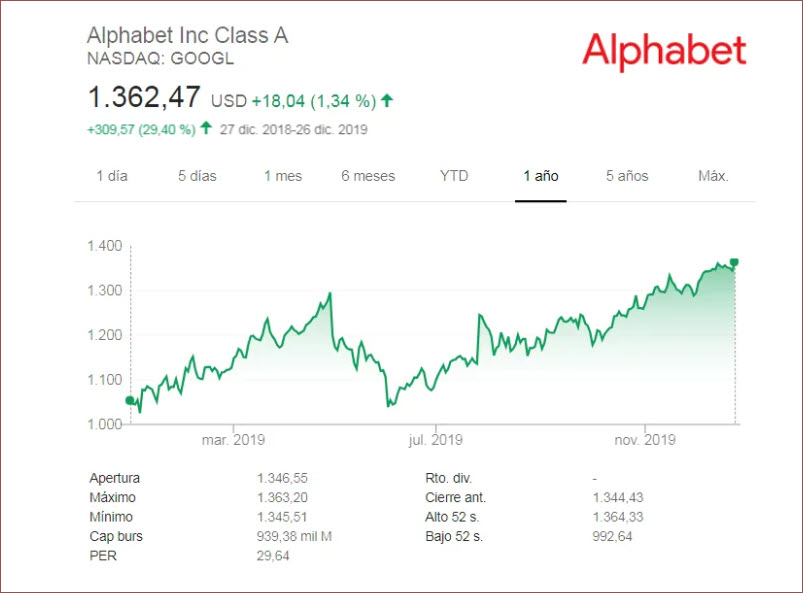Select the 1 año tab
803x593 pixels.
pos(541,176)
